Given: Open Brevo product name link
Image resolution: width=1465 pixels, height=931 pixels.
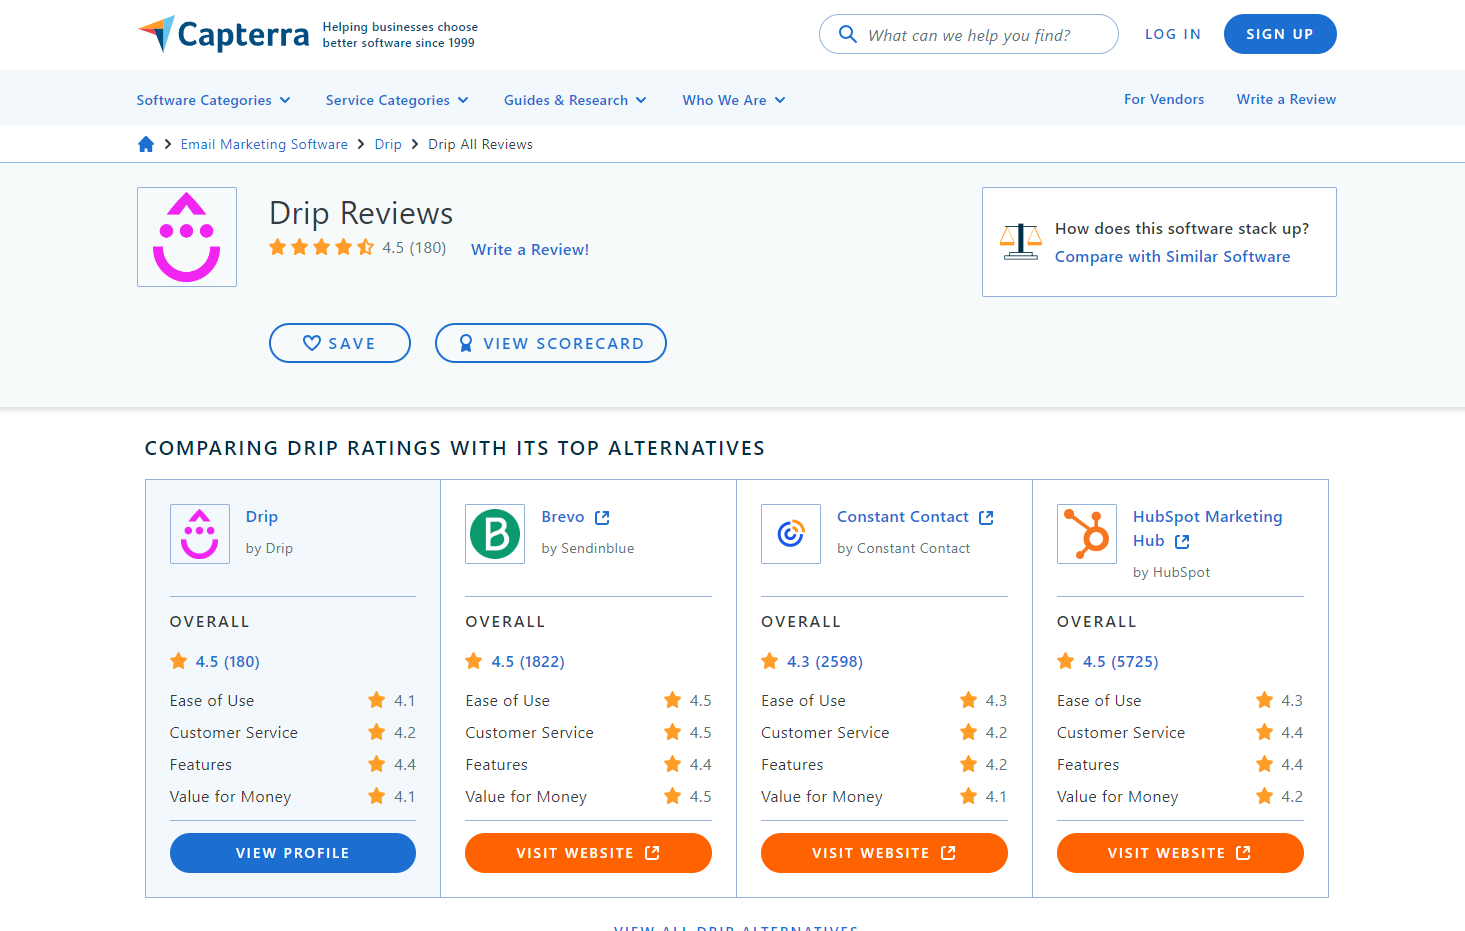Looking at the screenshot, I should coord(563,516).
